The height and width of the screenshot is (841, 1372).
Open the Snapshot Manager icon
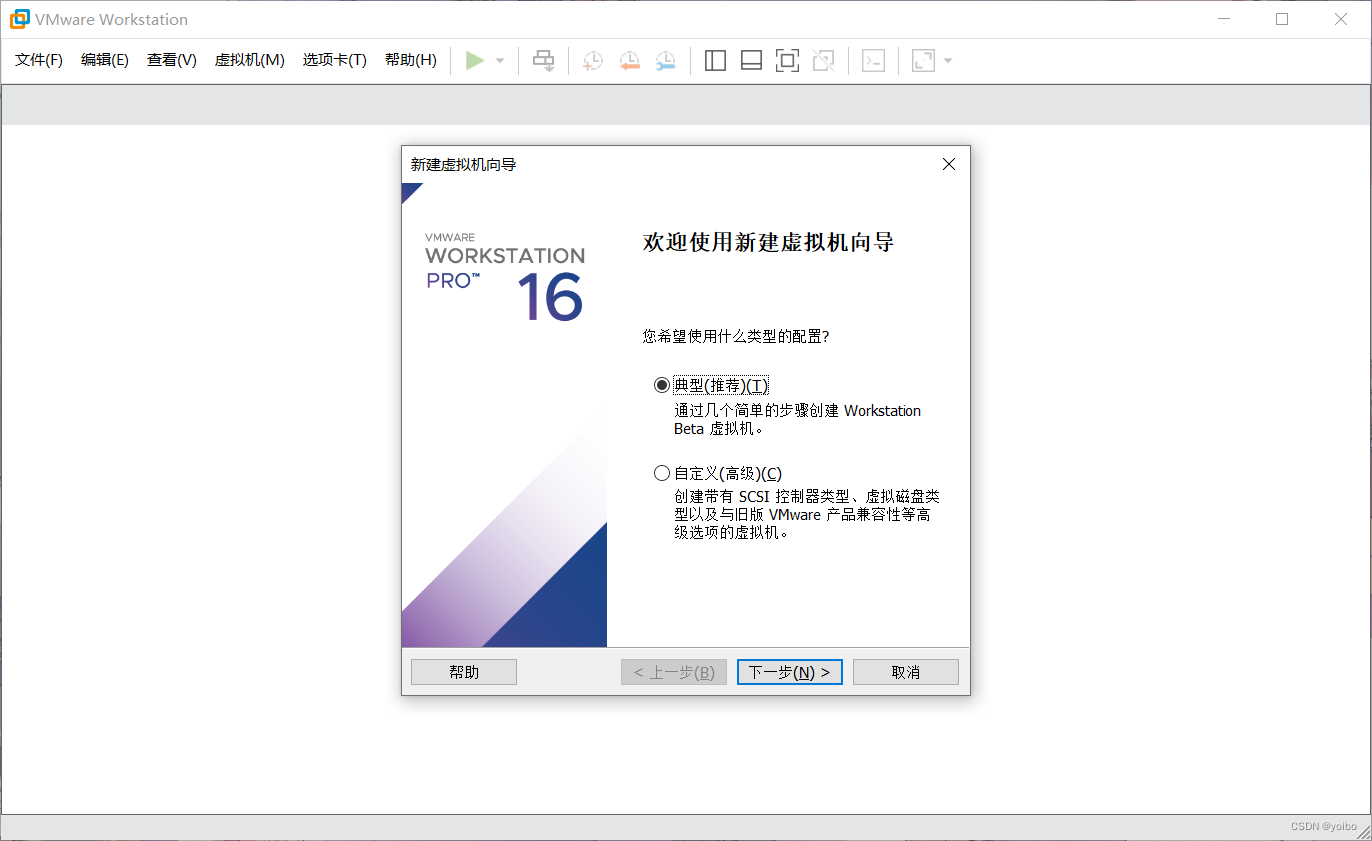pyautogui.click(x=665, y=60)
